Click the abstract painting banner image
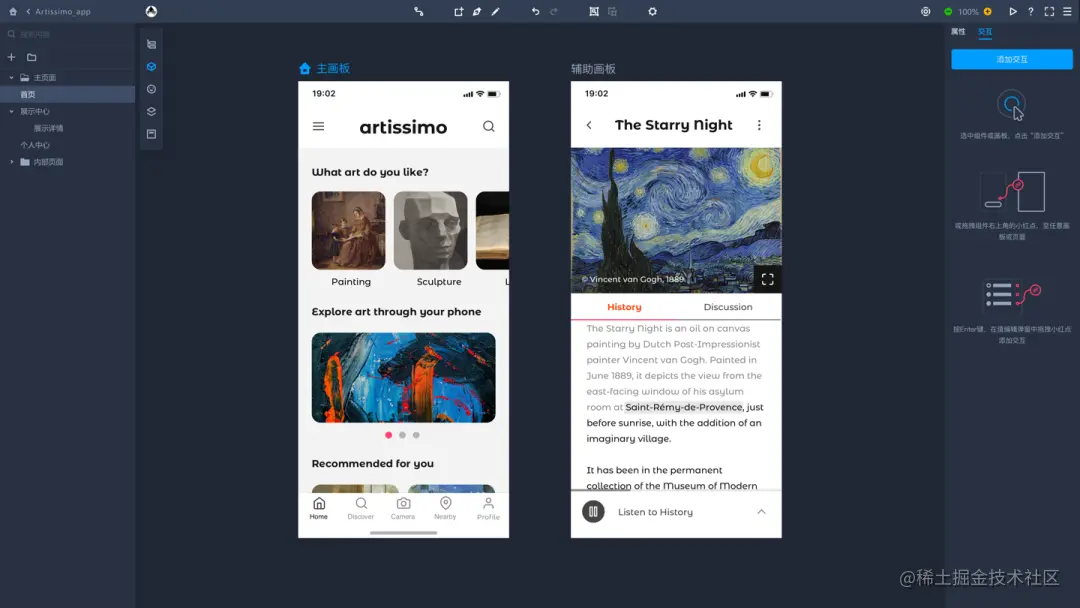 404,377
